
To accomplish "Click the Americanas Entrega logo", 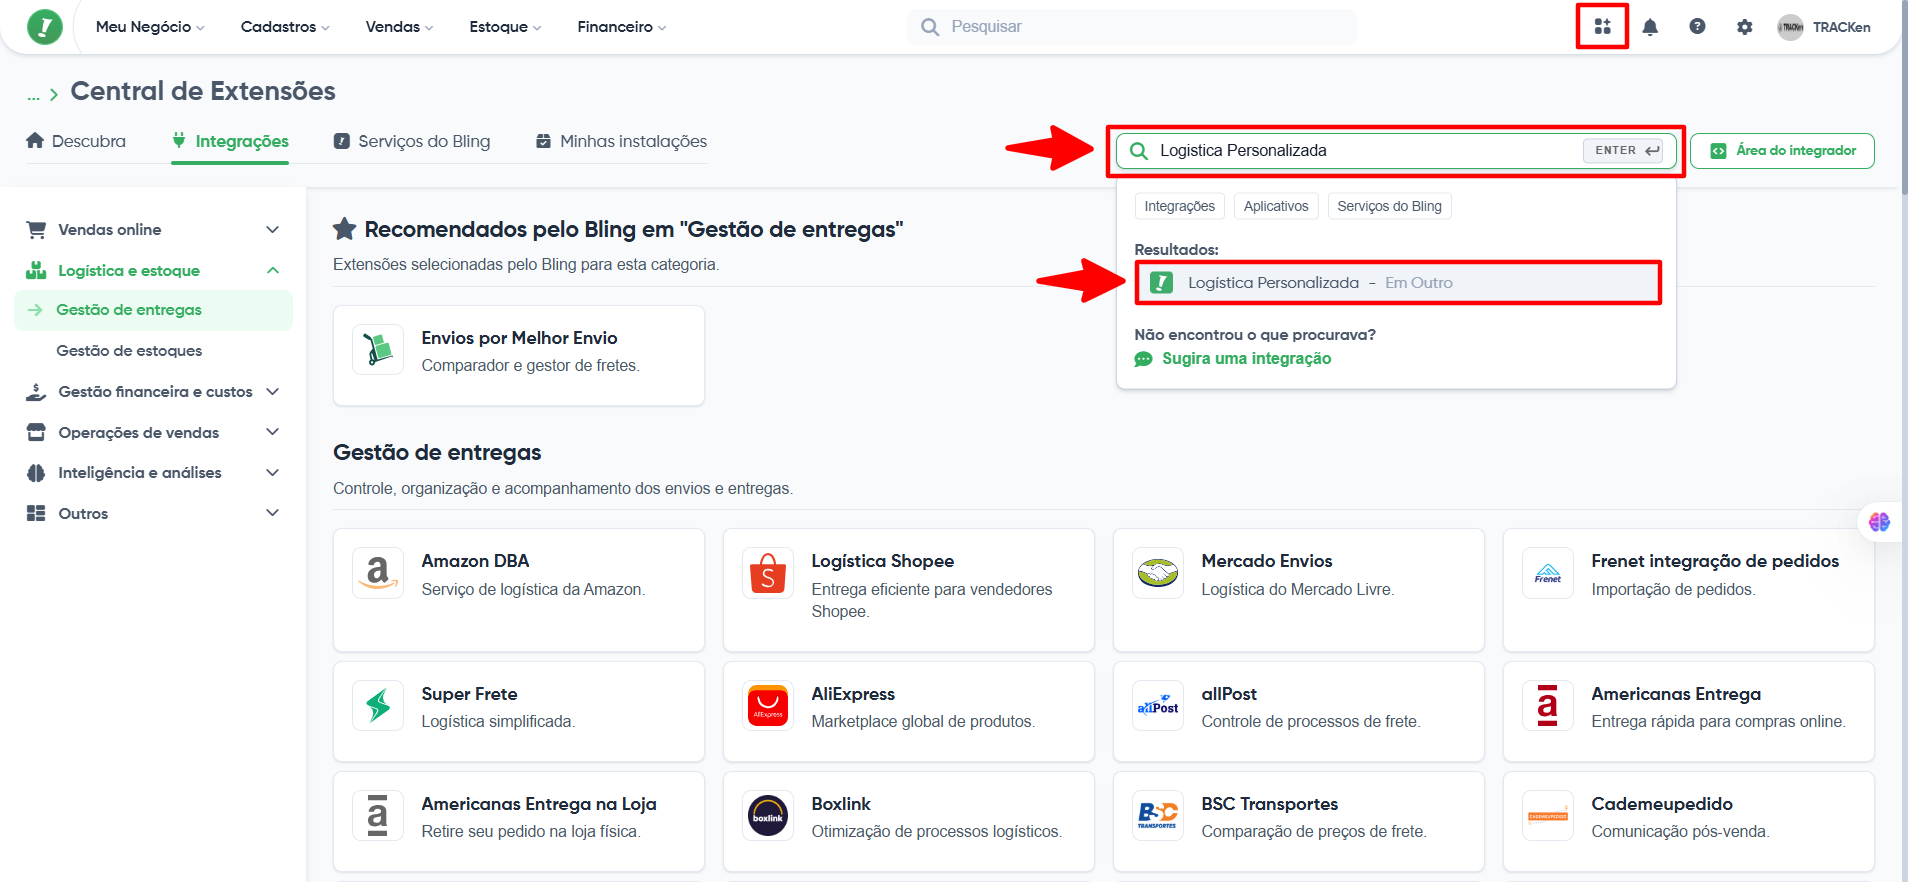I will 1548,706.
